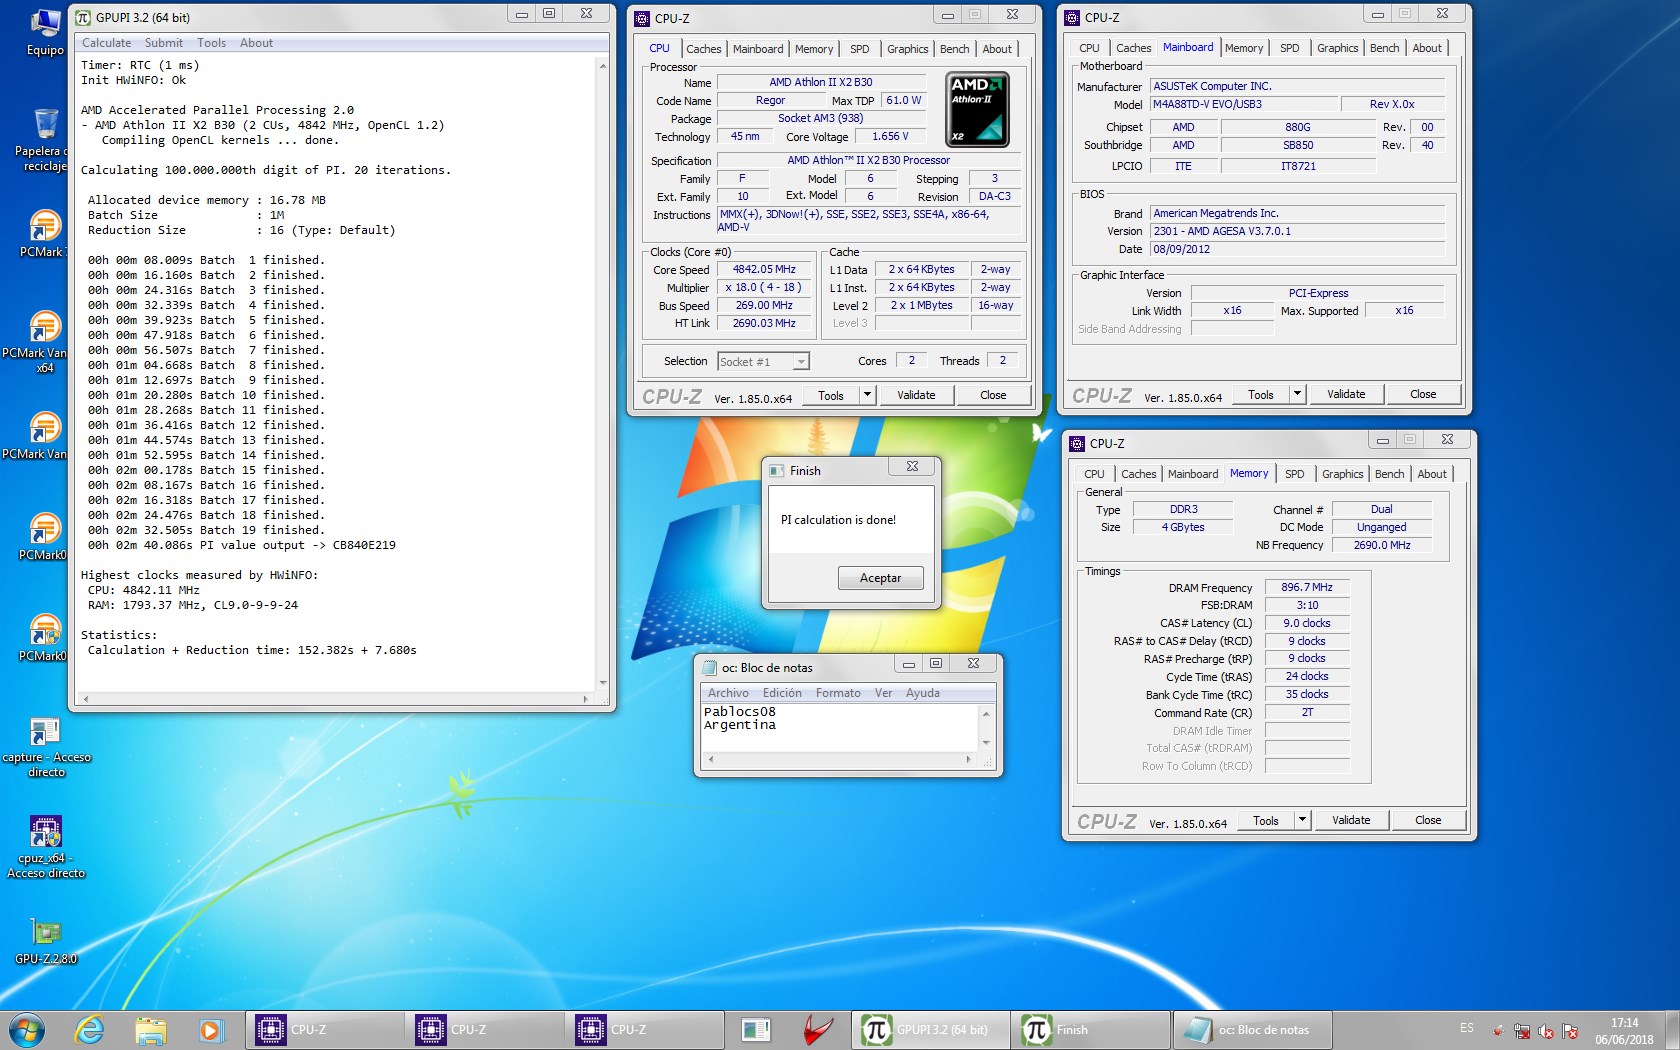Click the BIOS Version field 2301
This screenshot has height=1050, width=1680.
[x=1297, y=231]
